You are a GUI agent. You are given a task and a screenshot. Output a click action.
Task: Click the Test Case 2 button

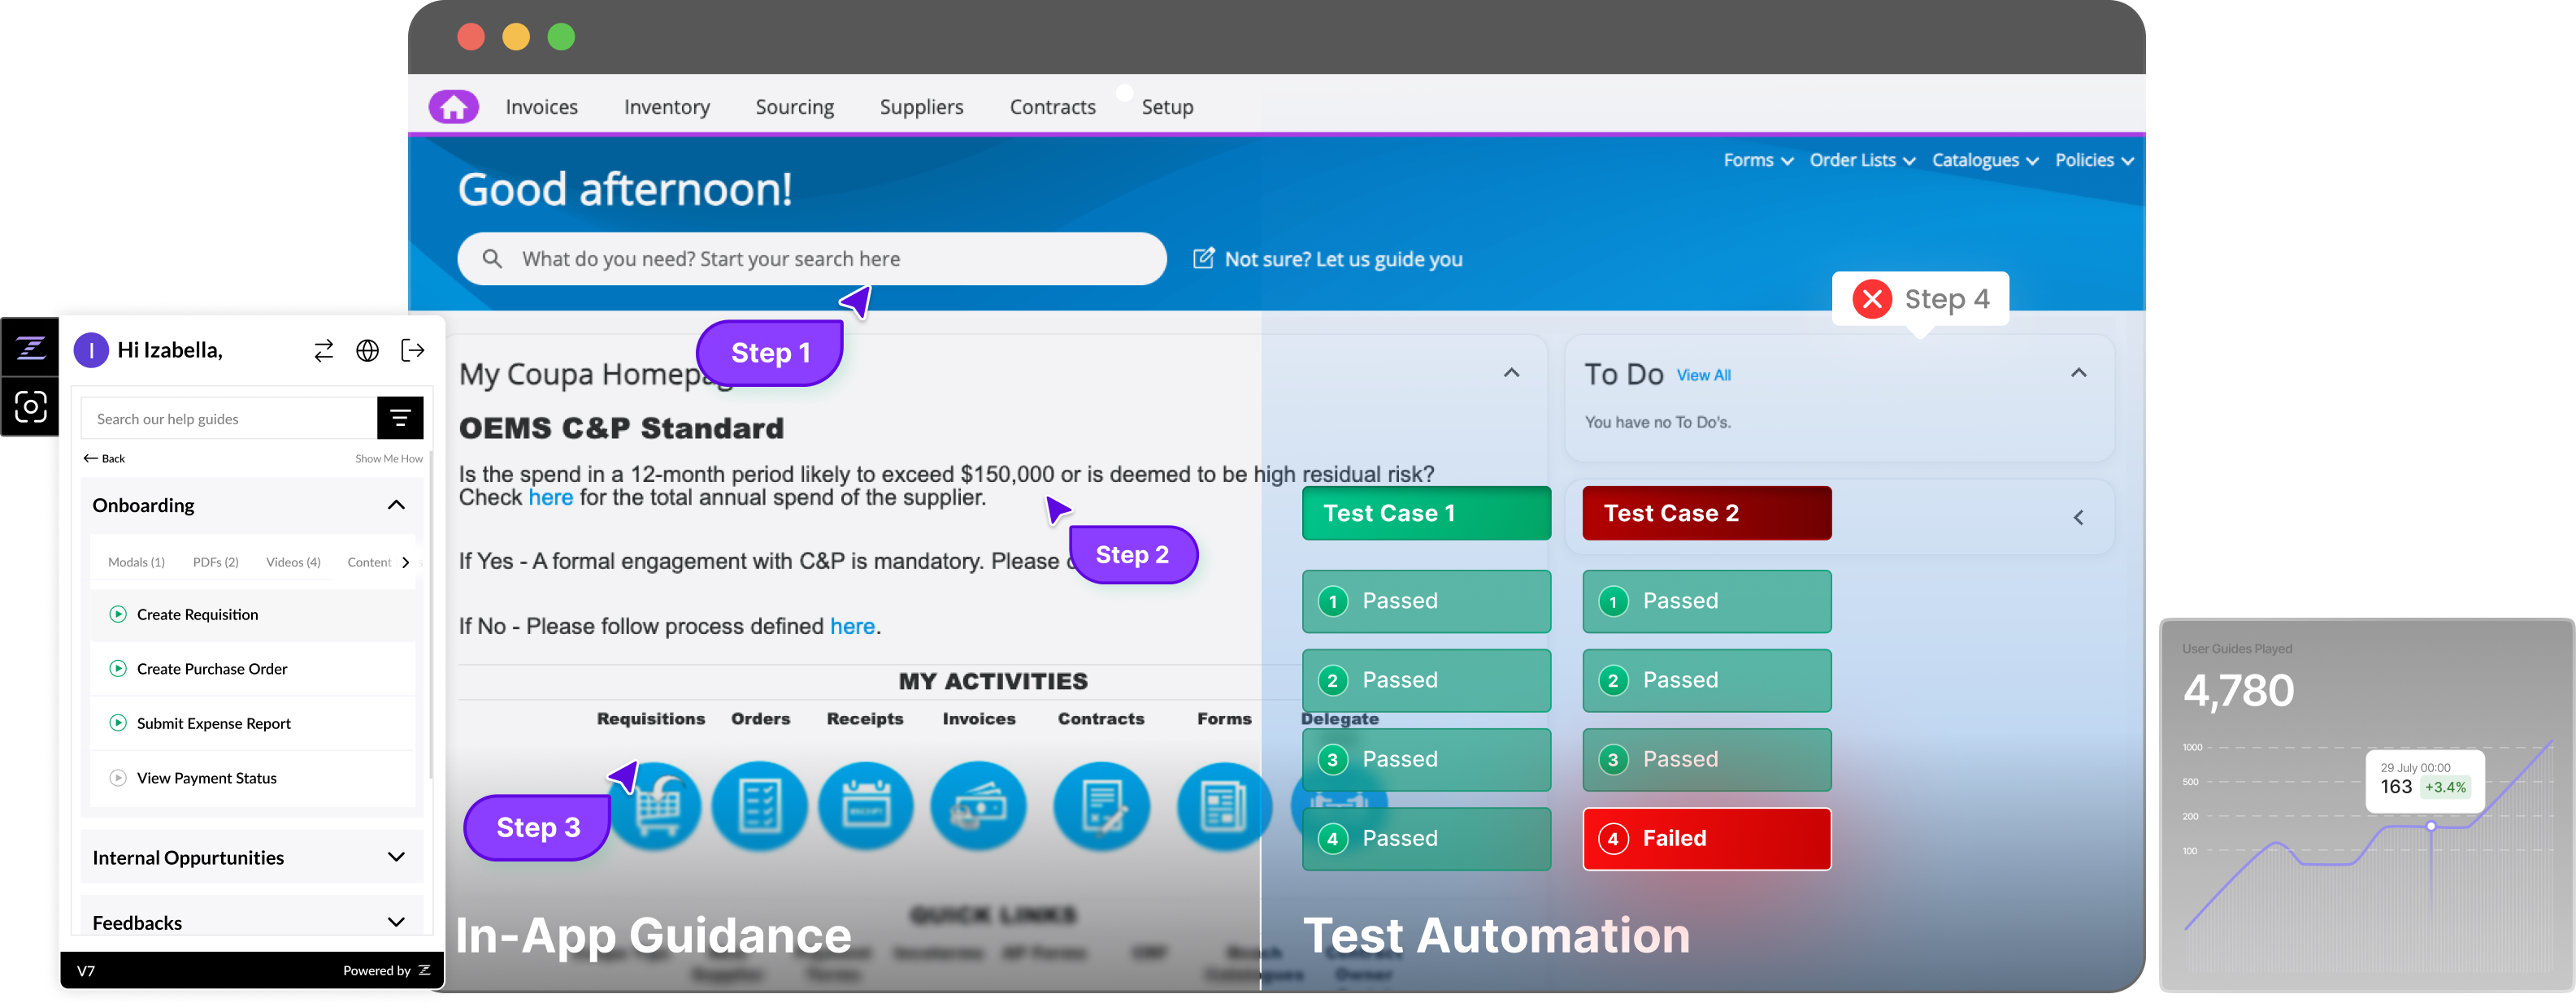[x=1706, y=513]
